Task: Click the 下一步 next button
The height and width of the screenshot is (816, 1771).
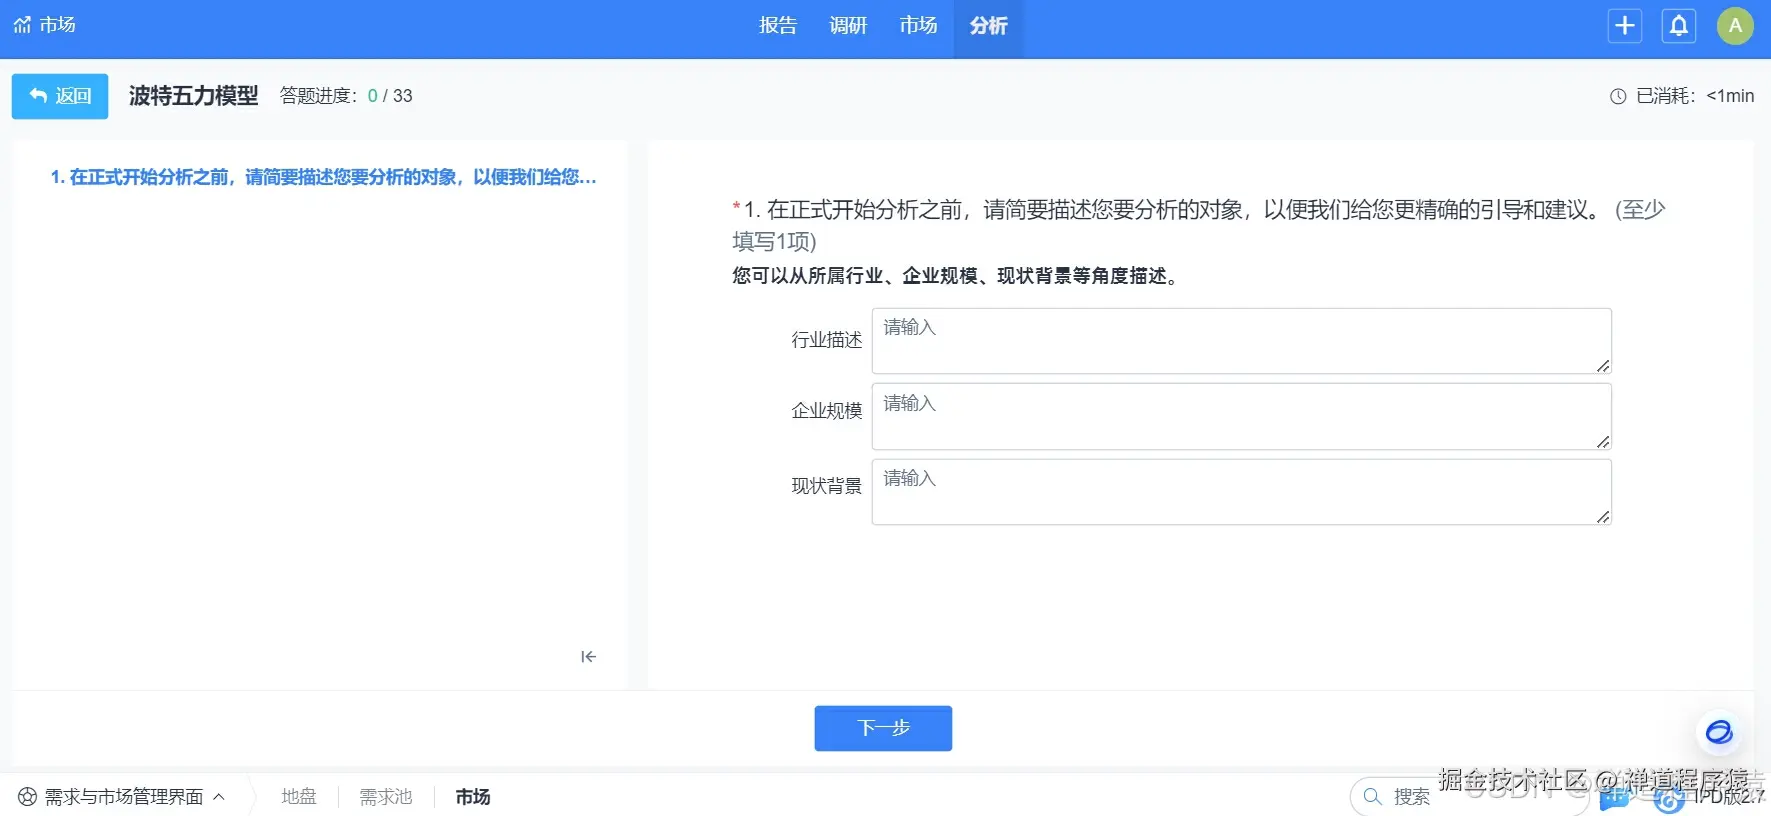Action: pyautogui.click(x=883, y=728)
